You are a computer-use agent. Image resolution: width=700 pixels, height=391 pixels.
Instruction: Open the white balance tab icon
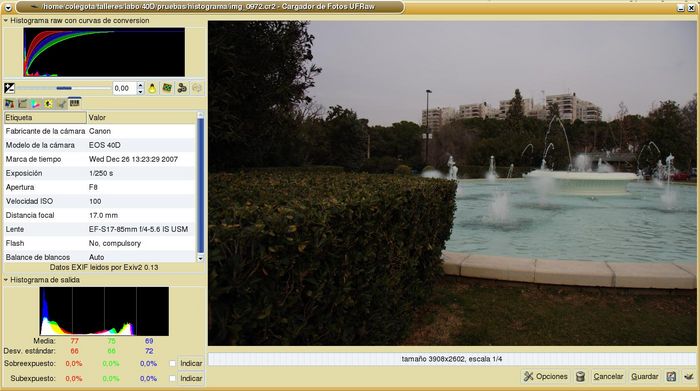[9, 104]
